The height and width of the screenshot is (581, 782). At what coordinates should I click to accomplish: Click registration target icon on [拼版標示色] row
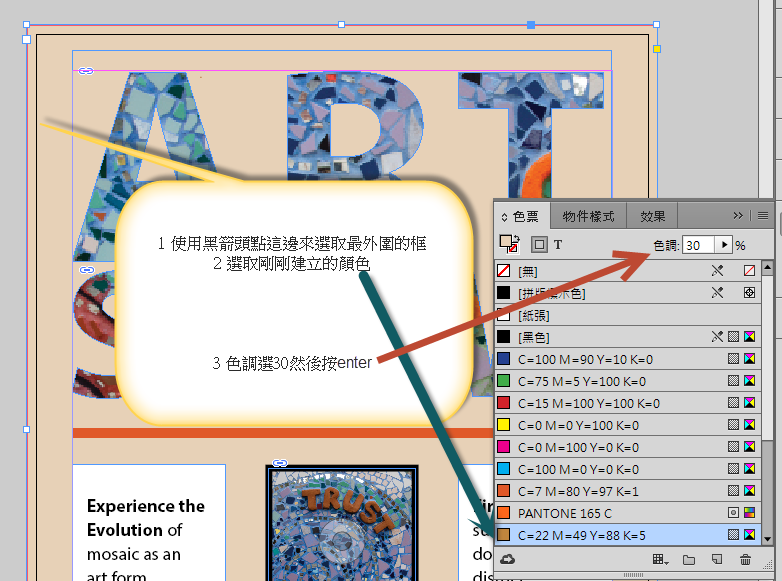[749, 292]
